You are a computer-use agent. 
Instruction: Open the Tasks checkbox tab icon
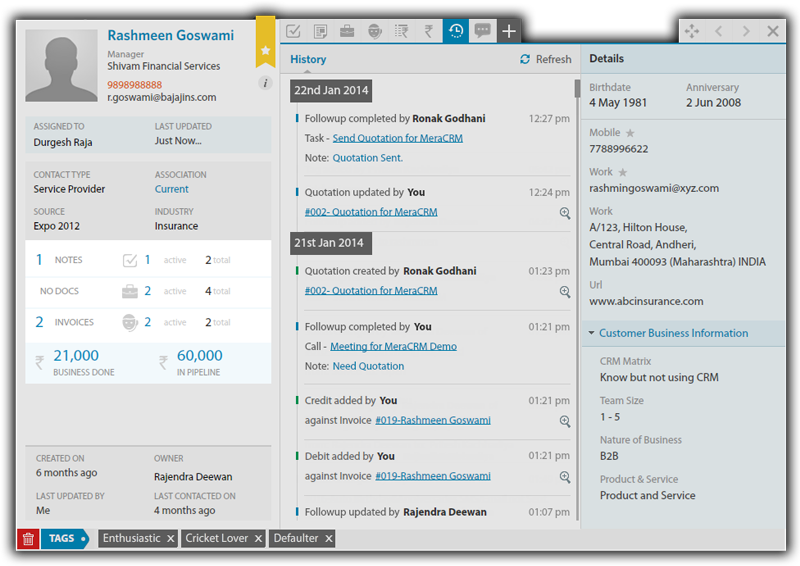click(x=293, y=31)
